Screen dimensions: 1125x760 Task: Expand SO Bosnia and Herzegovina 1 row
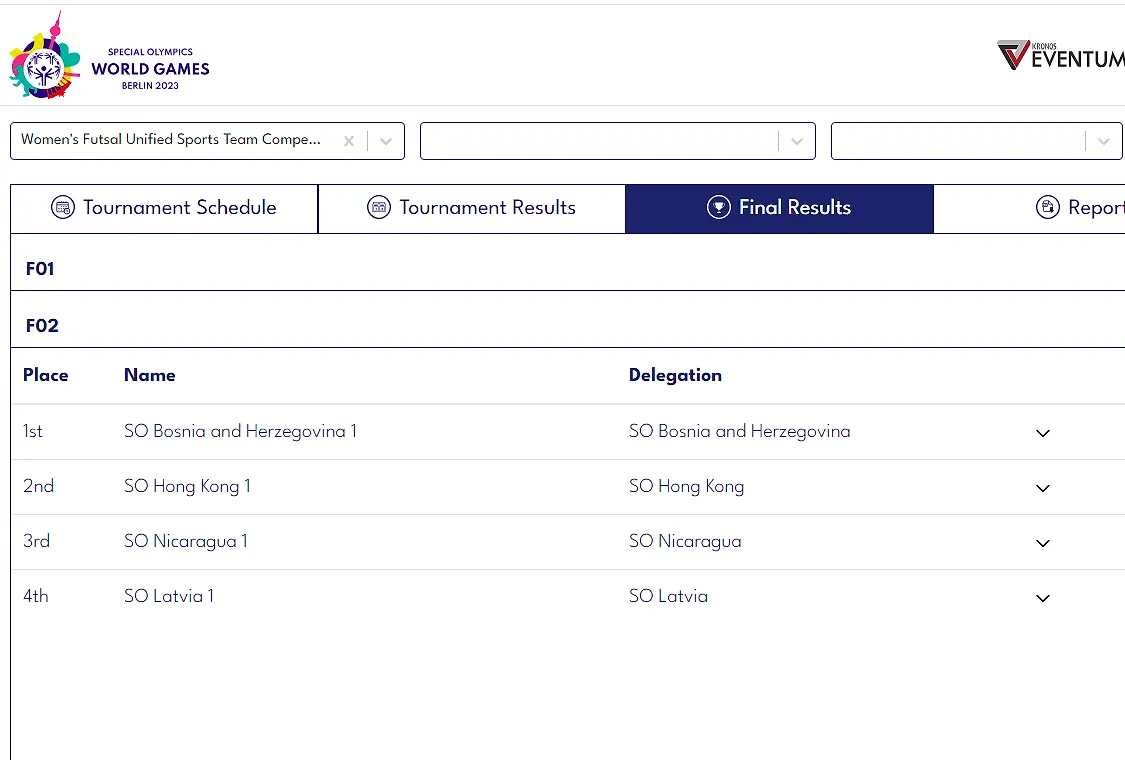click(x=1043, y=433)
